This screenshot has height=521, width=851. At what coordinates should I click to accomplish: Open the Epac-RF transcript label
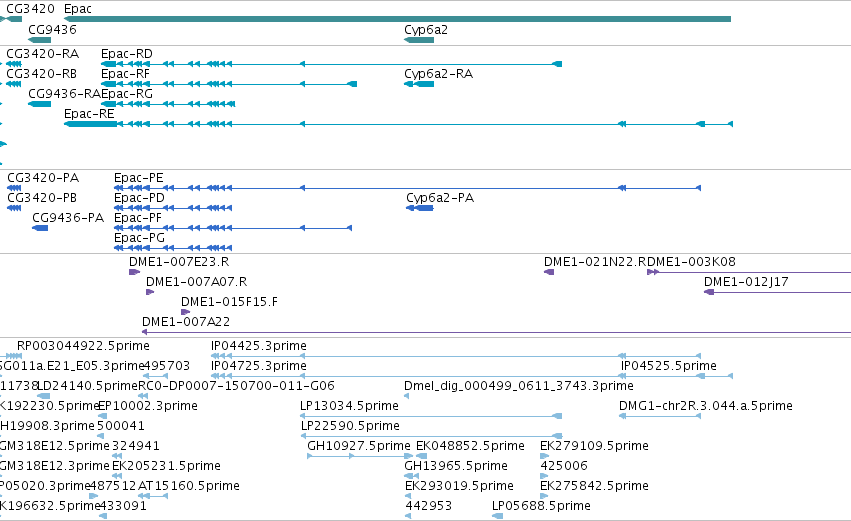tap(125, 74)
